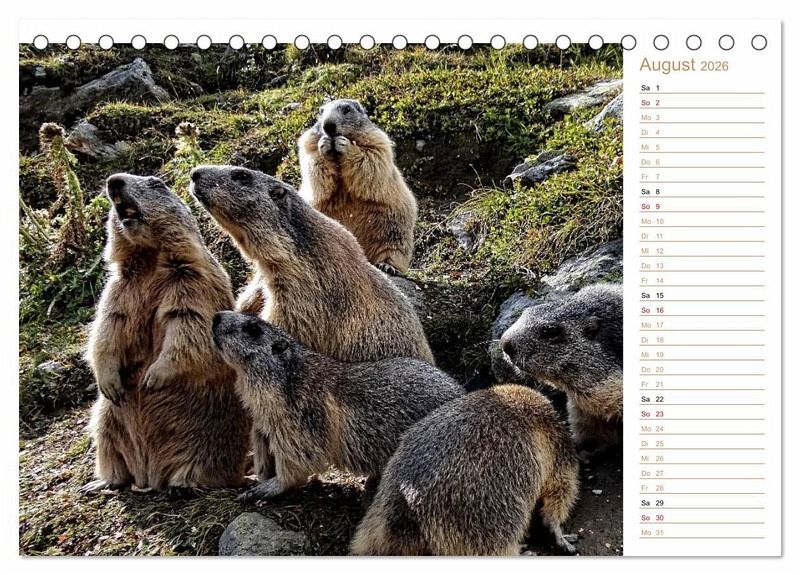
Task: Click the red Sunday 23 row
Action: point(701,414)
